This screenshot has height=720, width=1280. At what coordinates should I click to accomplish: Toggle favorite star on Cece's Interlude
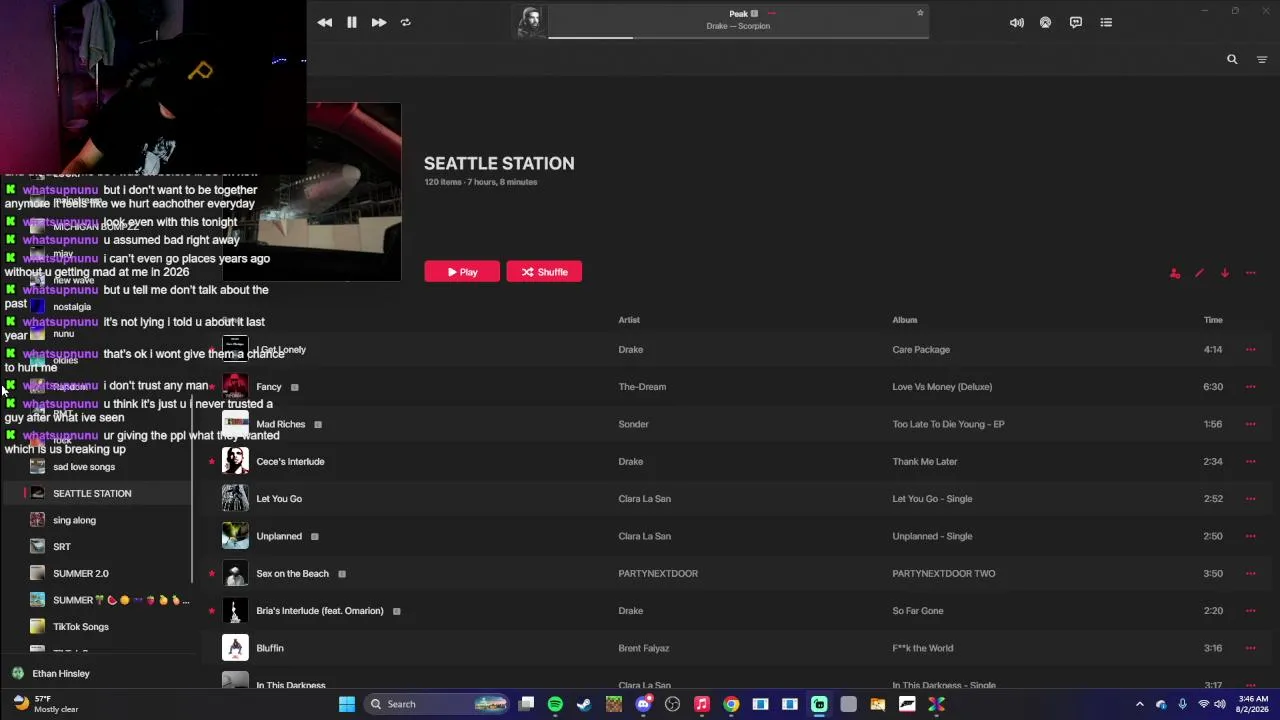tap(212, 462)
